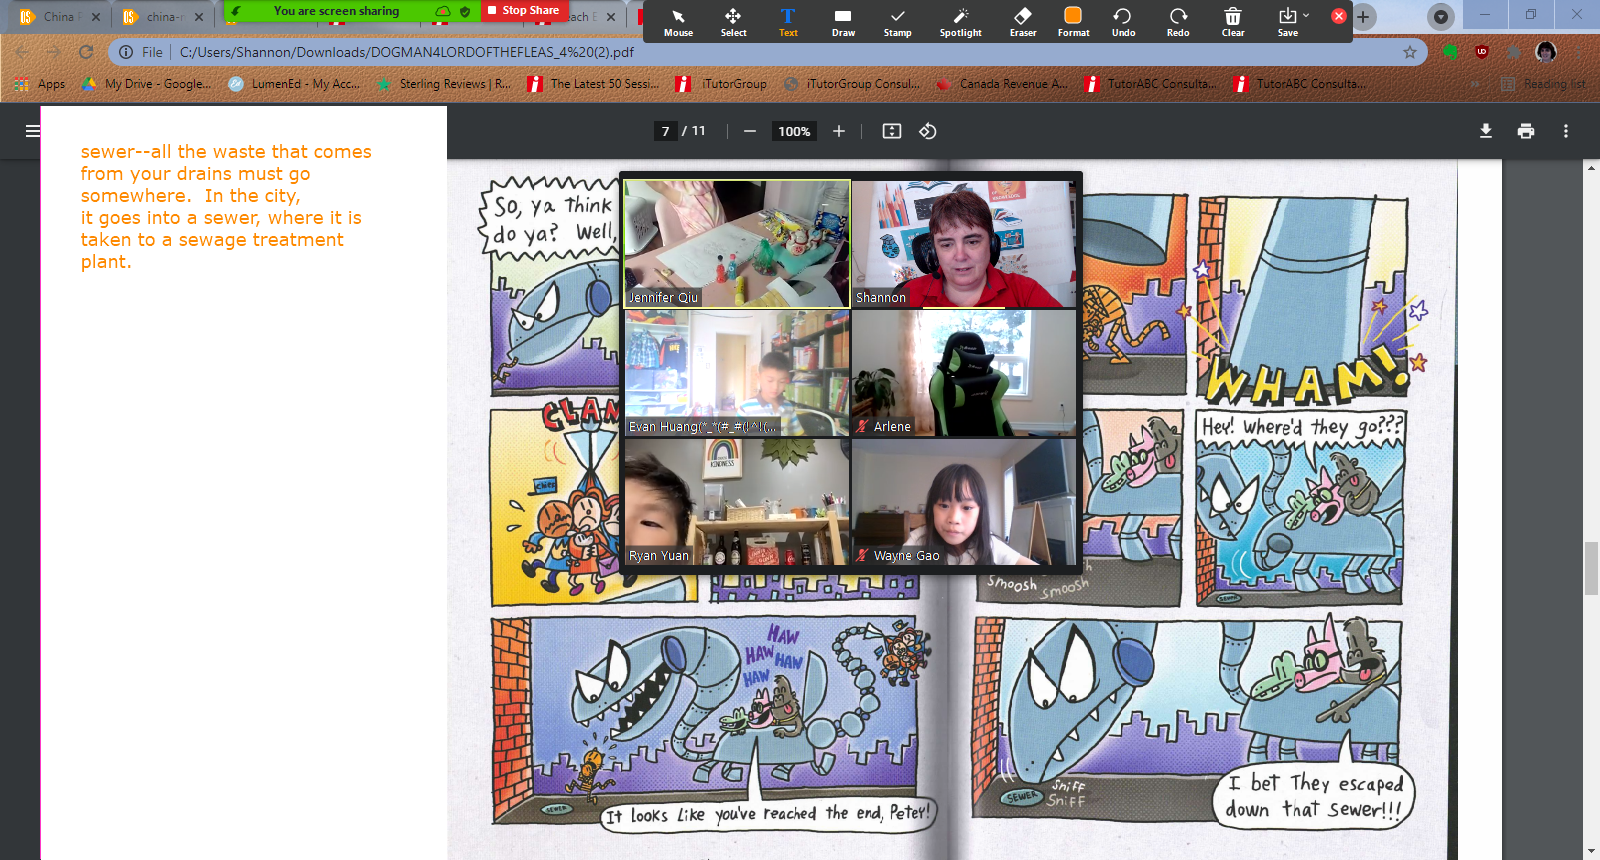Open the Chrome three-dot menu
The image size is (1600, 860).
(1580, 52)
